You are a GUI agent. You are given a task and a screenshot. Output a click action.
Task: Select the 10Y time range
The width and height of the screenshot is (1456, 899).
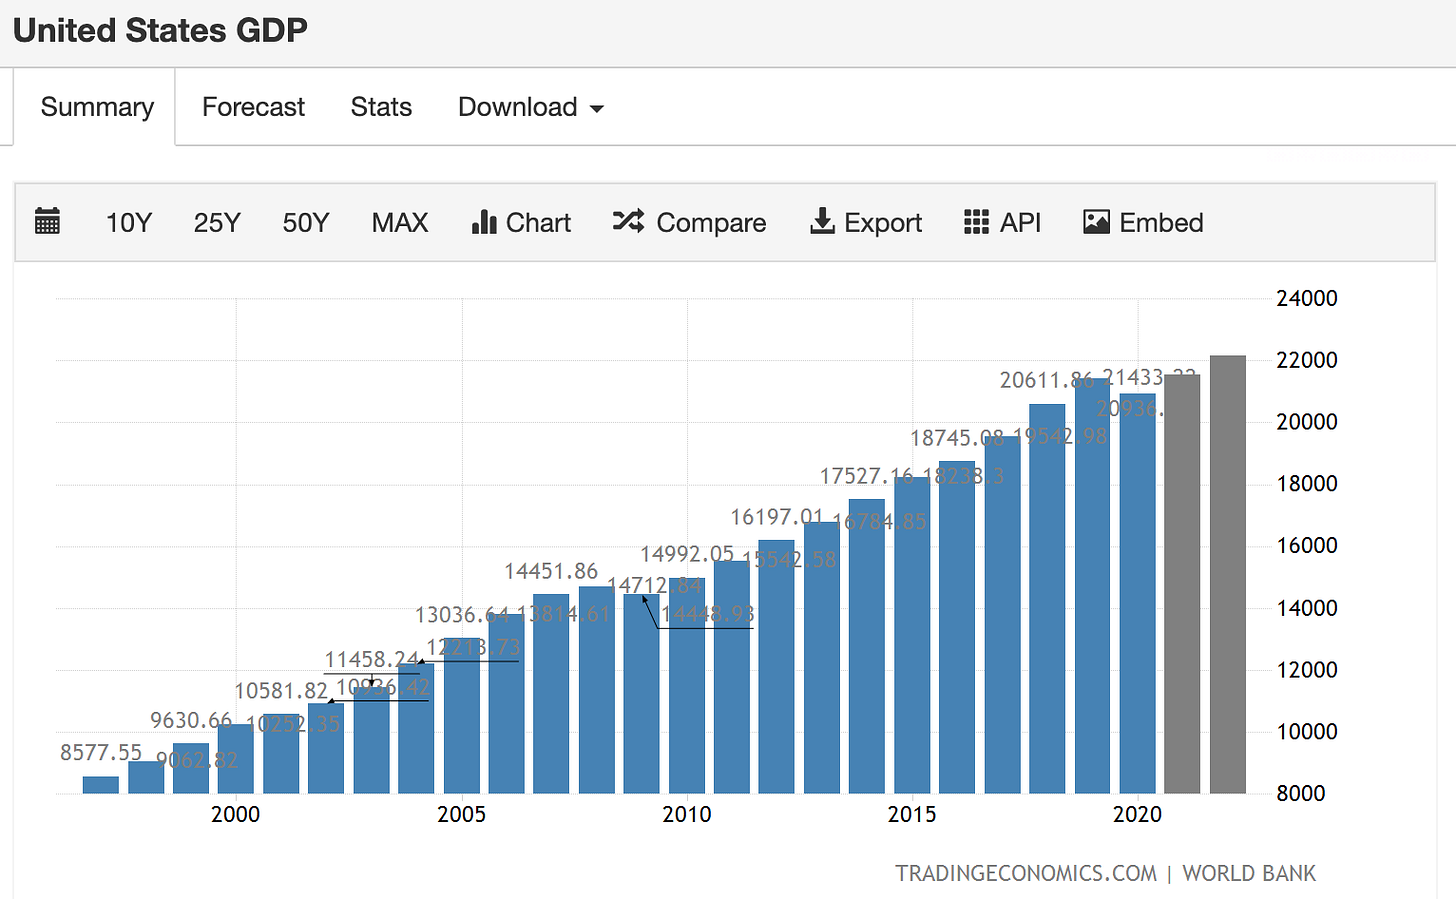(129, 222)
